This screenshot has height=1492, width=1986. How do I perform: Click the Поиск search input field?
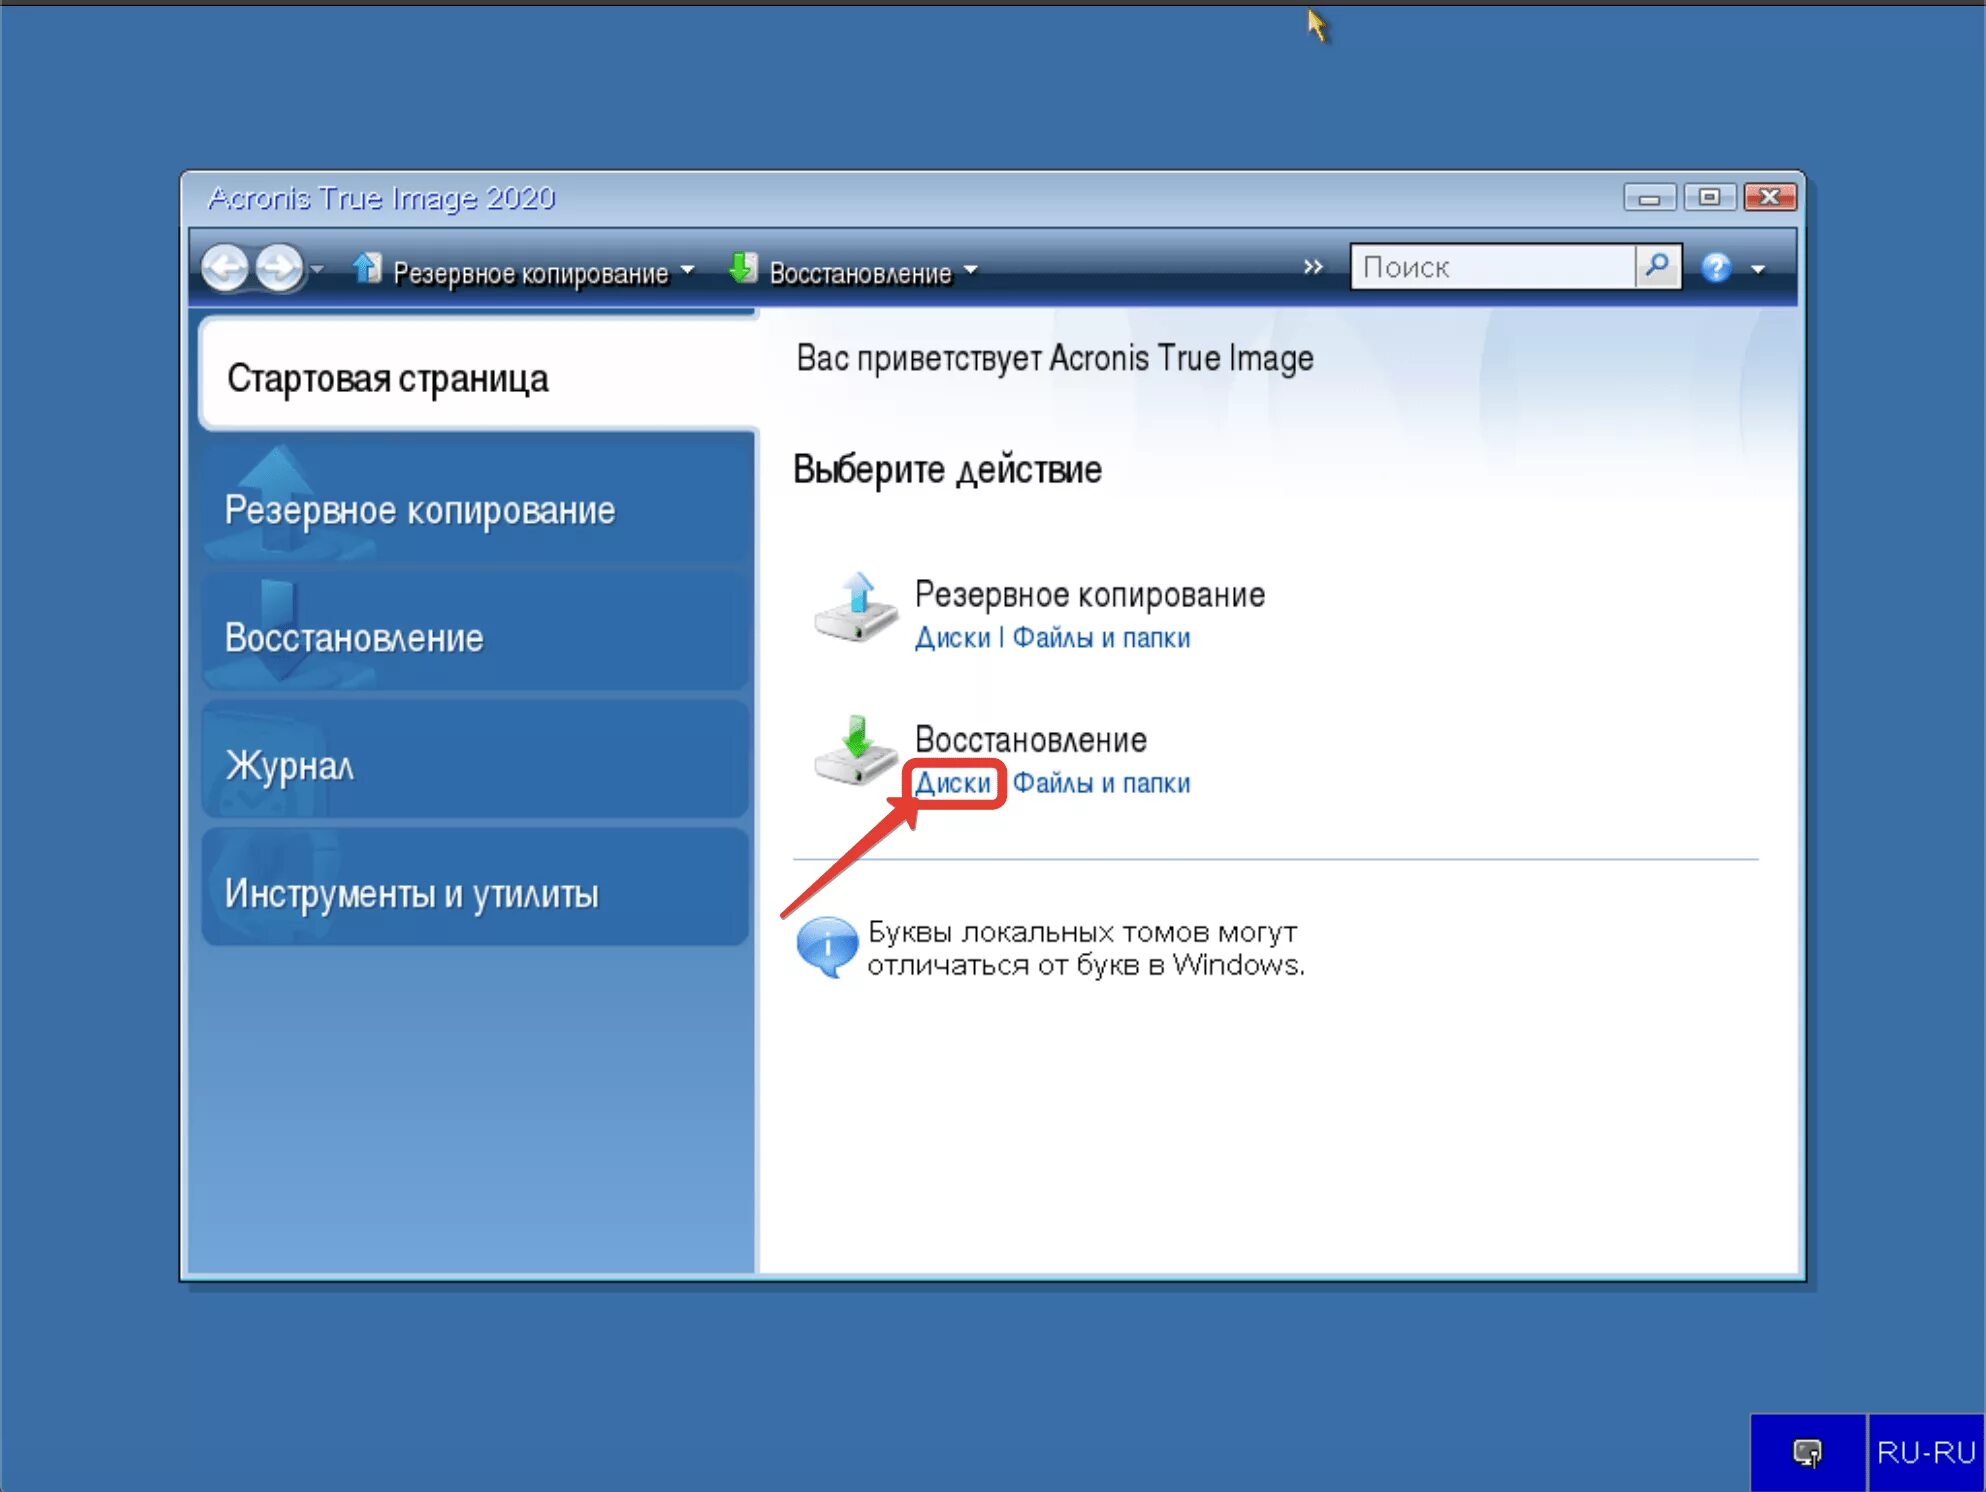[1491, 267]
